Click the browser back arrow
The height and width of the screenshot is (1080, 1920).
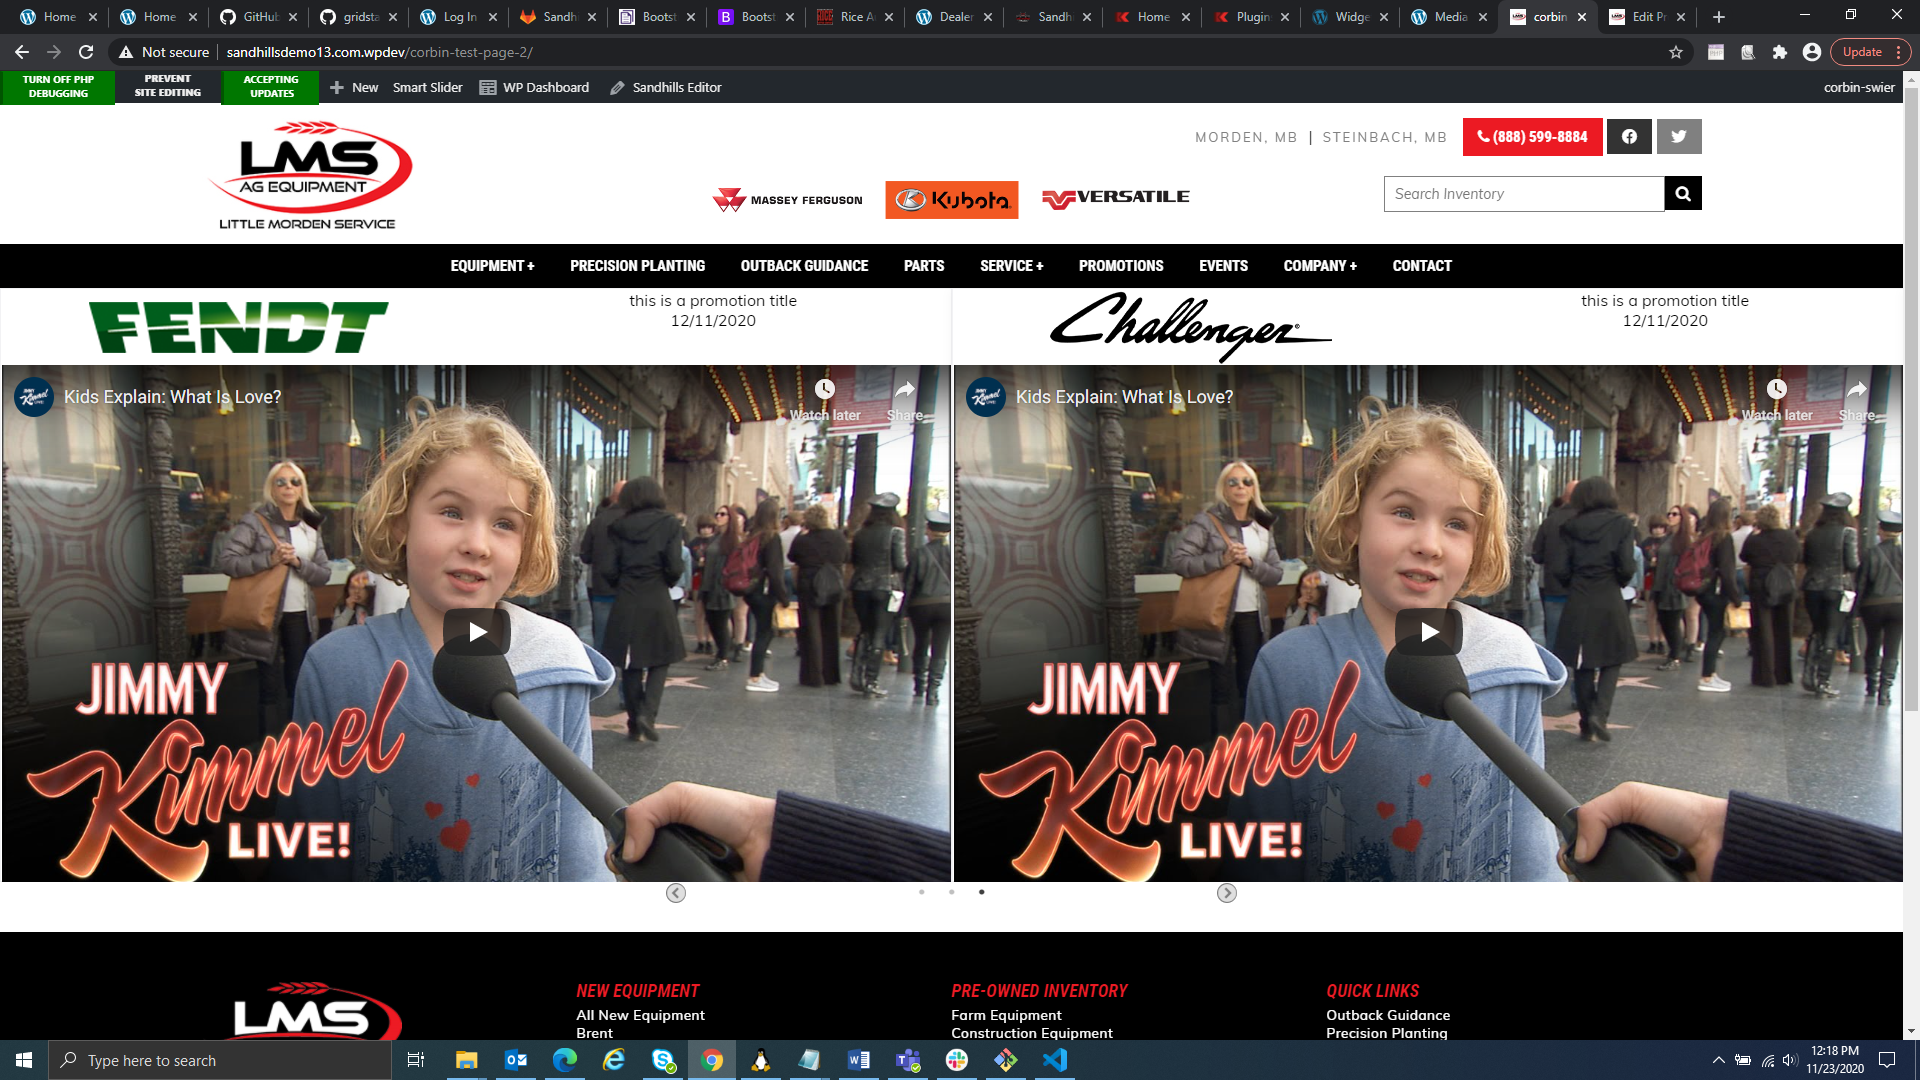tap(22, 52)
